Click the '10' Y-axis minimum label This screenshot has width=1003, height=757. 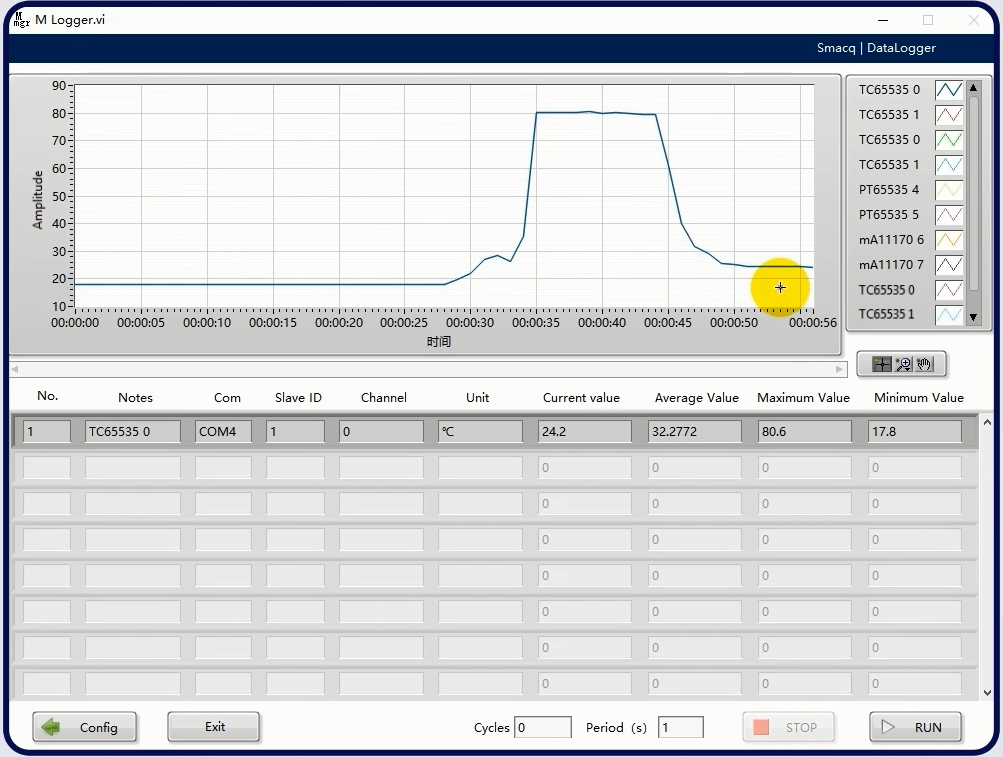(x=59, y=306)
